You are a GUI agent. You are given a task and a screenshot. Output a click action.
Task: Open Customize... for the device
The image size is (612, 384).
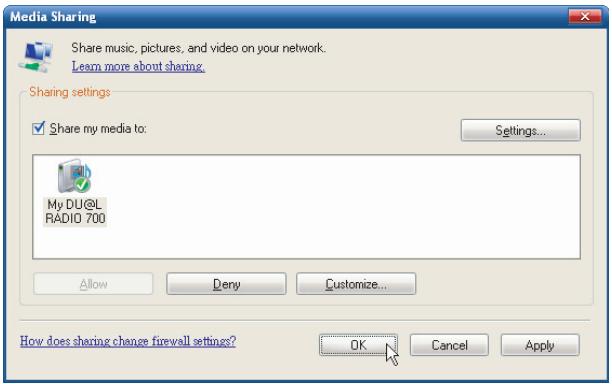click(356, 284)
